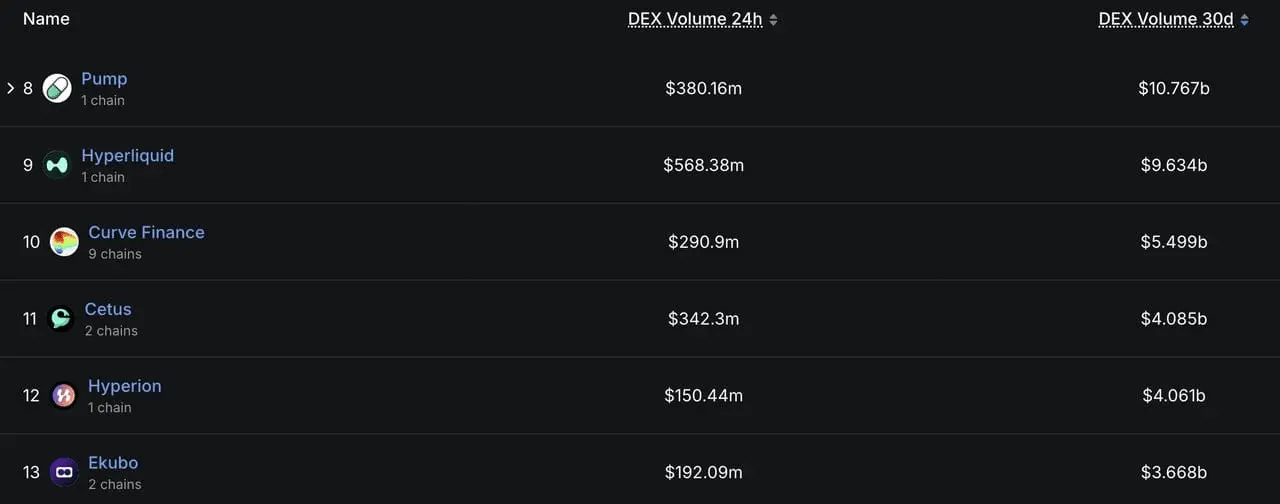Image resolution: width=1280 pixels, height=504 pixels.
Task: Click the Name column header
Action: point(46,19)
